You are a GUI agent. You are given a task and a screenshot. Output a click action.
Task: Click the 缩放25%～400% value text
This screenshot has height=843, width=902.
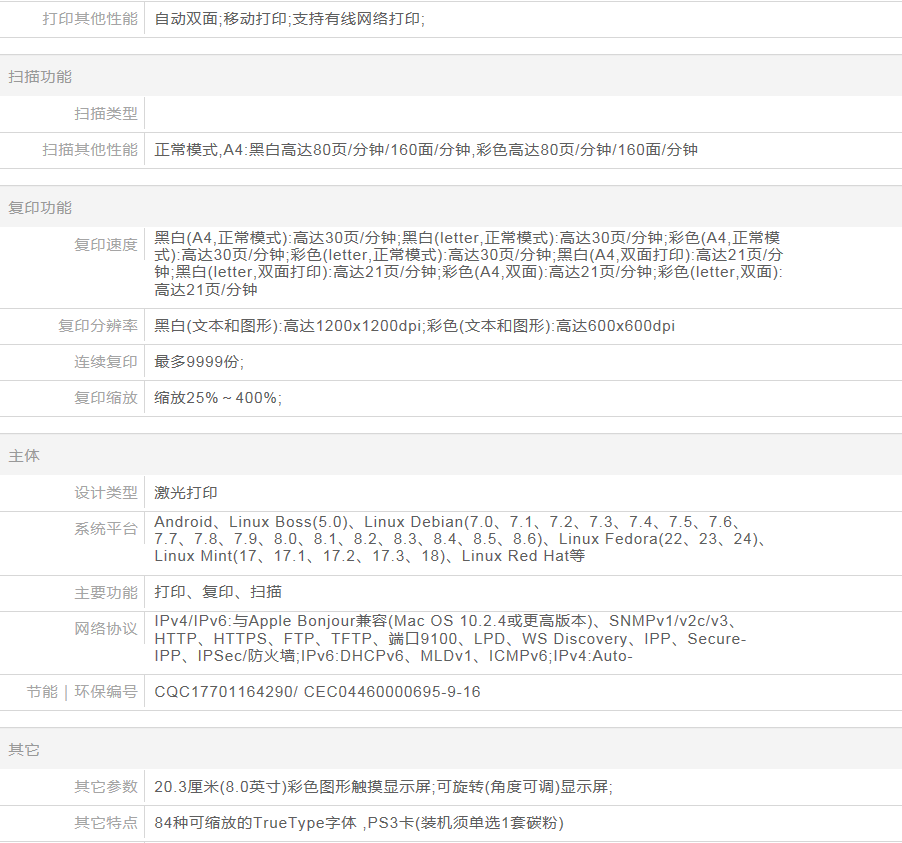218,398
